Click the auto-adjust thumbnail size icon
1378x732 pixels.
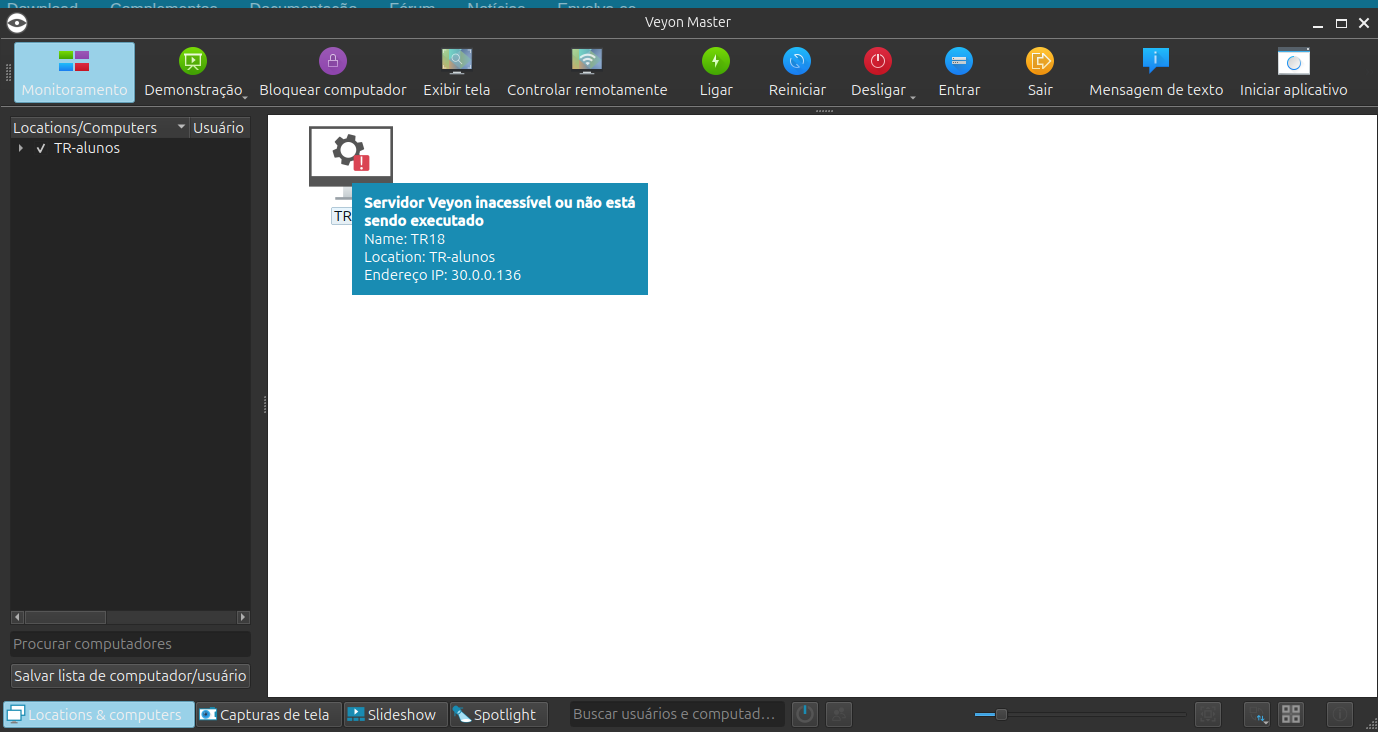(x=1208, y=714)
